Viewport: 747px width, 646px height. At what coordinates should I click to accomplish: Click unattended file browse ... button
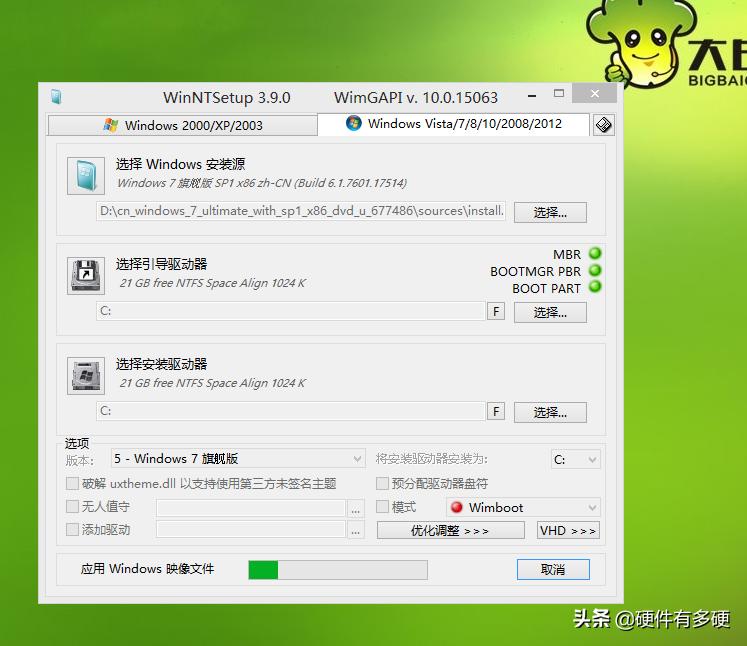[x=355, y=508]
